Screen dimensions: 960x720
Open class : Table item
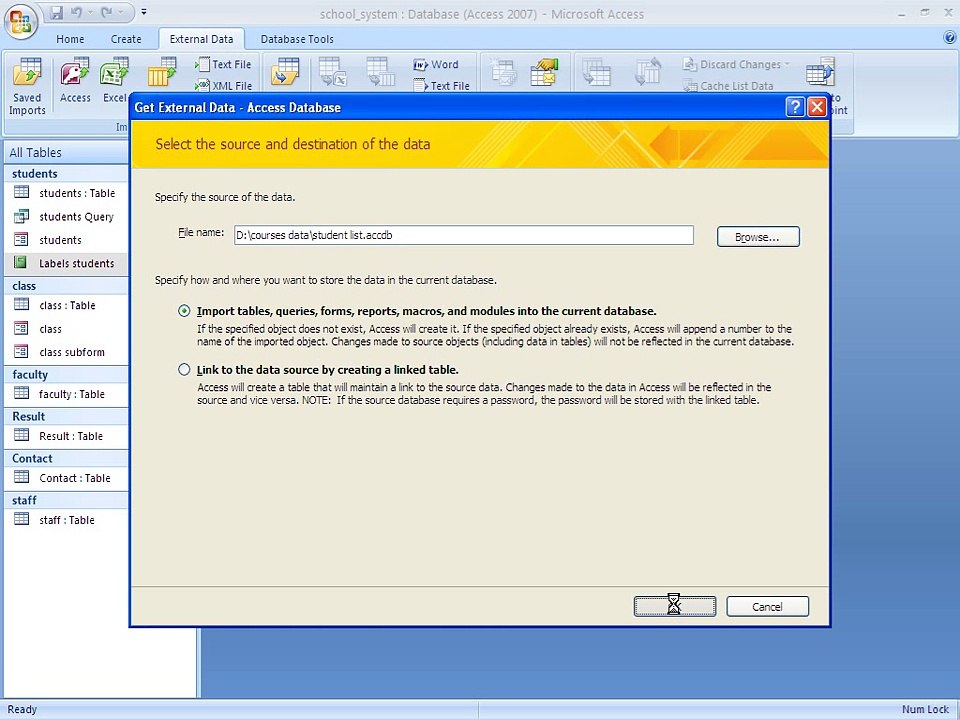coord(66,305)
